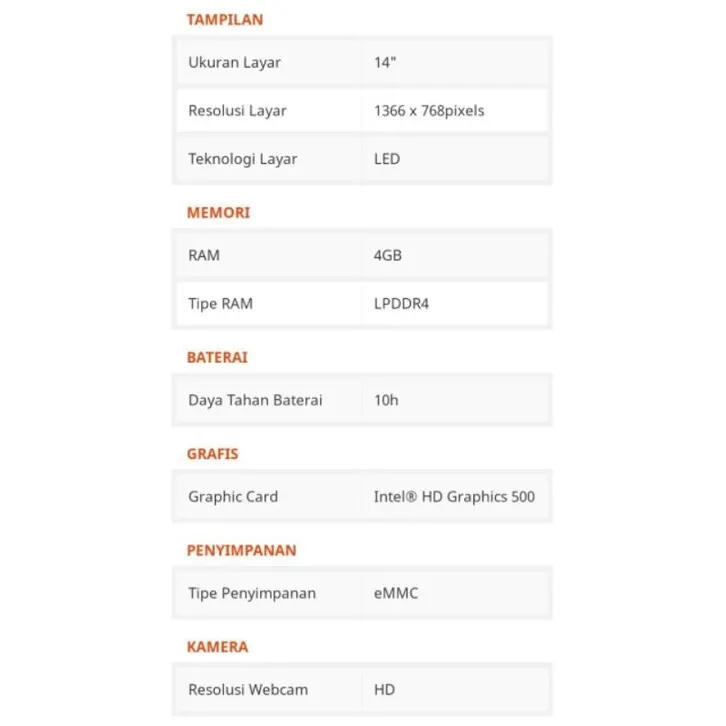Screen dimensions: 726x726
Task: Select the Daya Tahan Baterai label
Action: (255, 400)
